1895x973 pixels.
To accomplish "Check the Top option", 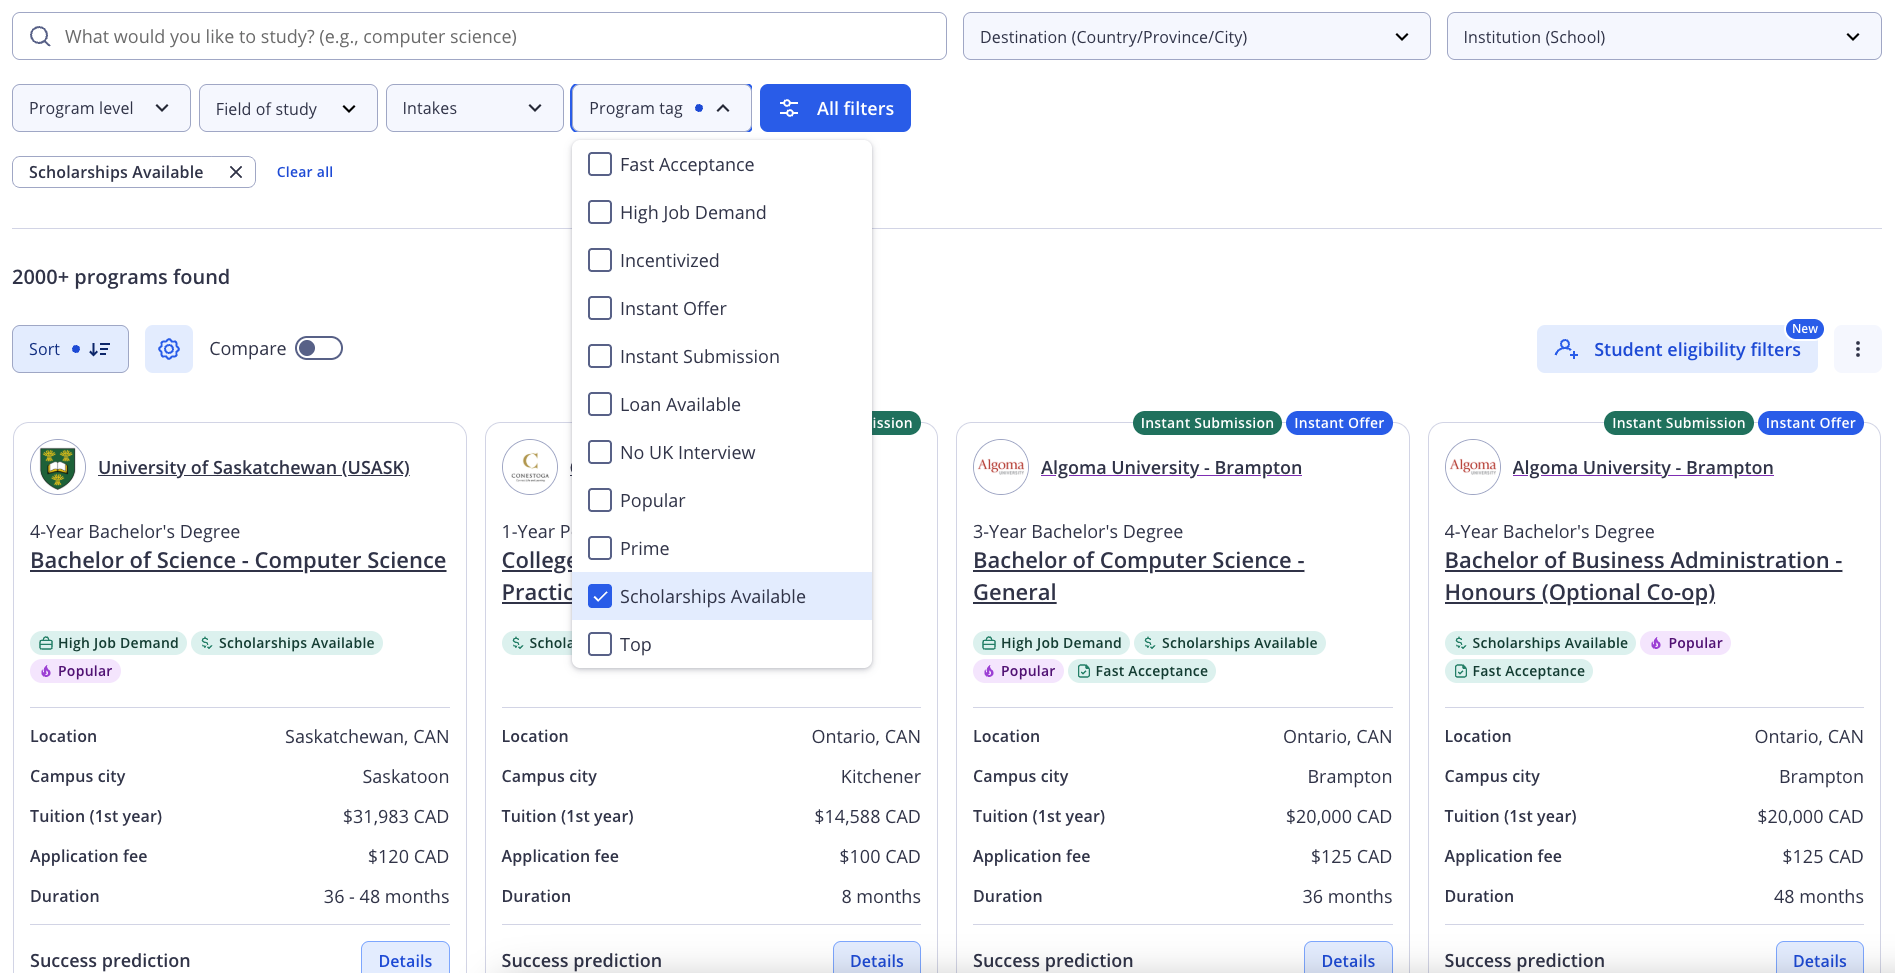I will [x=600, y=644].
